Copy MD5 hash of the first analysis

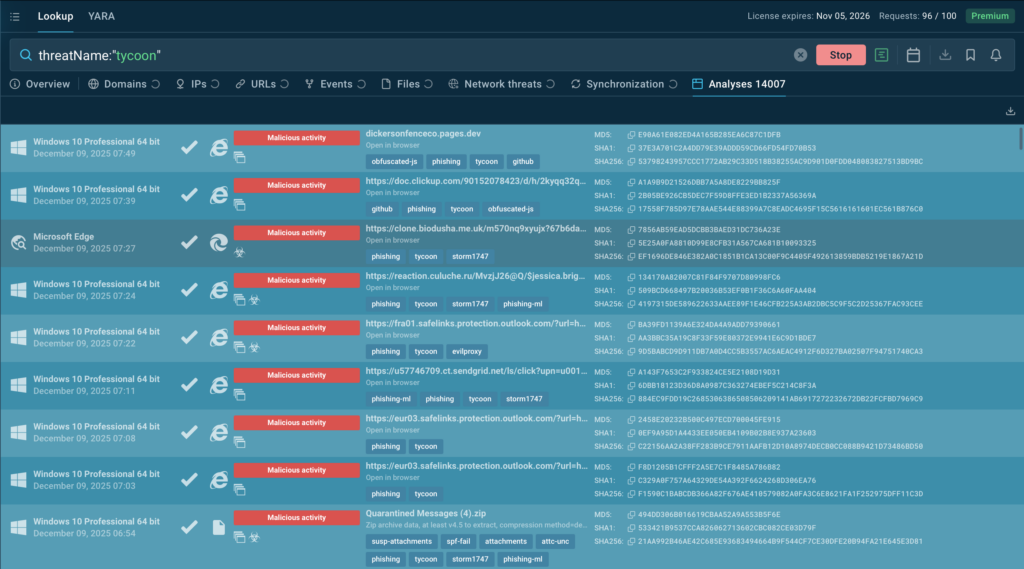pyautogui.click(x=630, y=134)
